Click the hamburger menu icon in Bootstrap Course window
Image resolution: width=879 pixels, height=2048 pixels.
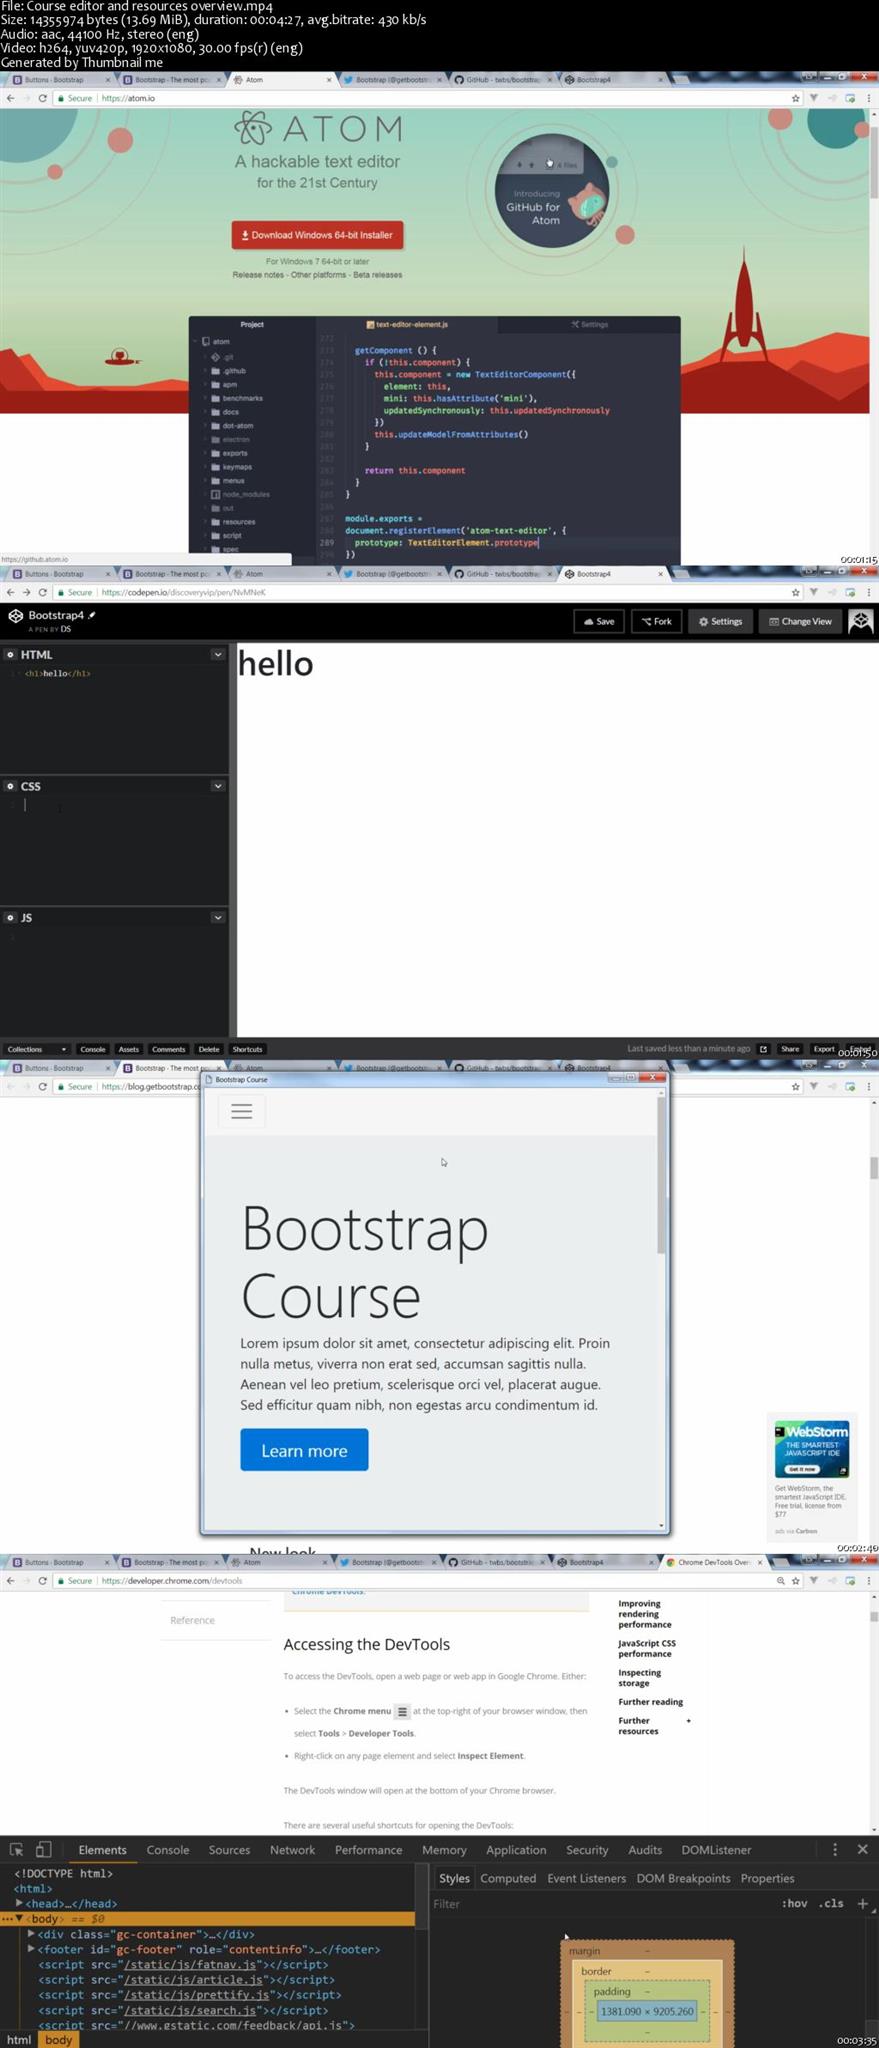(241, 1111)
